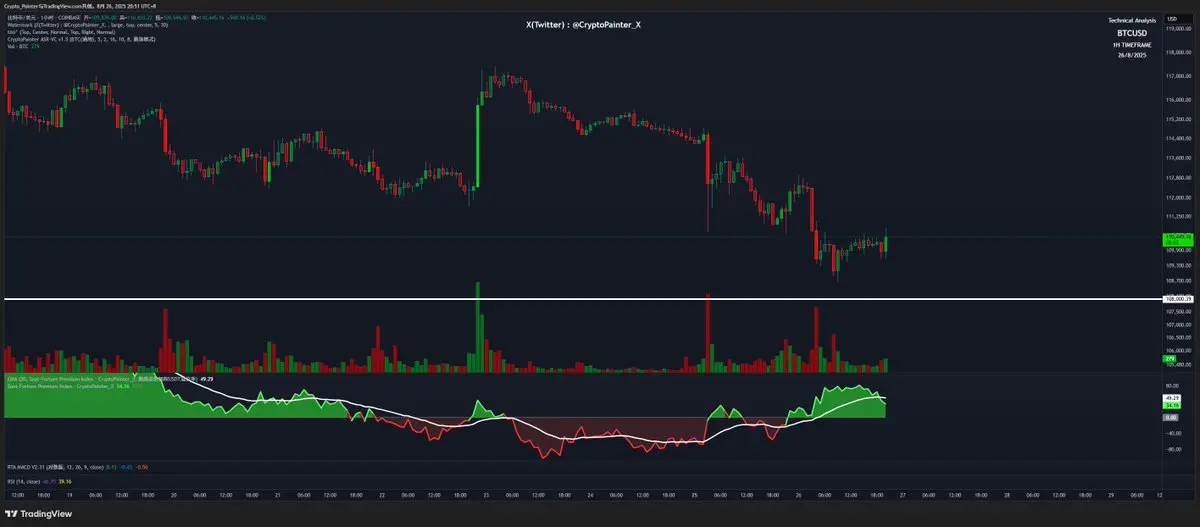Click the TradingView logo
The width and height of the screenshot is (1200, 527).
38,514
